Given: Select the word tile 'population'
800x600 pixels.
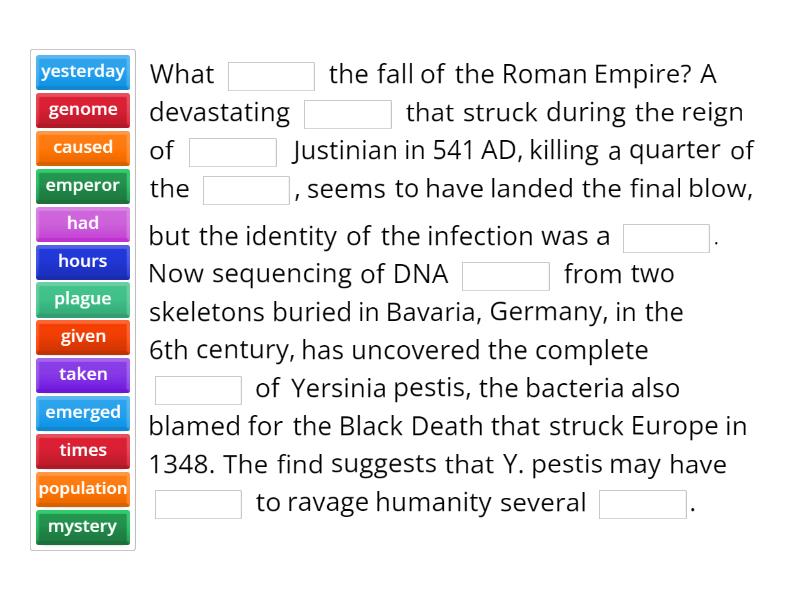Looking at the screenshot, I should pyautogui.click(x=82, y=488).
